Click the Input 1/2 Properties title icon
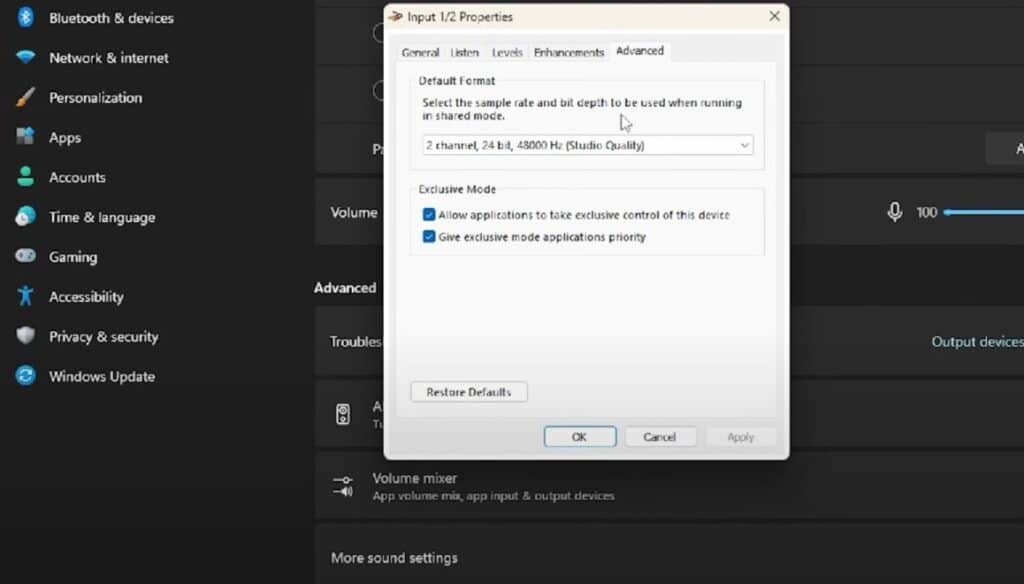Viewport: 1024px width, 584px height. [395, 16]
